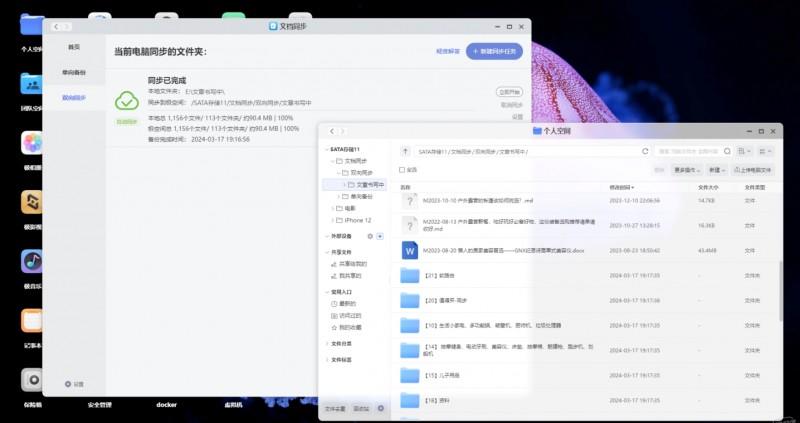Viewport: 800px width, 423px height.
Task: Switch to the 双向同步 tab in 文档同步
Action: click(x=74, y=97)
